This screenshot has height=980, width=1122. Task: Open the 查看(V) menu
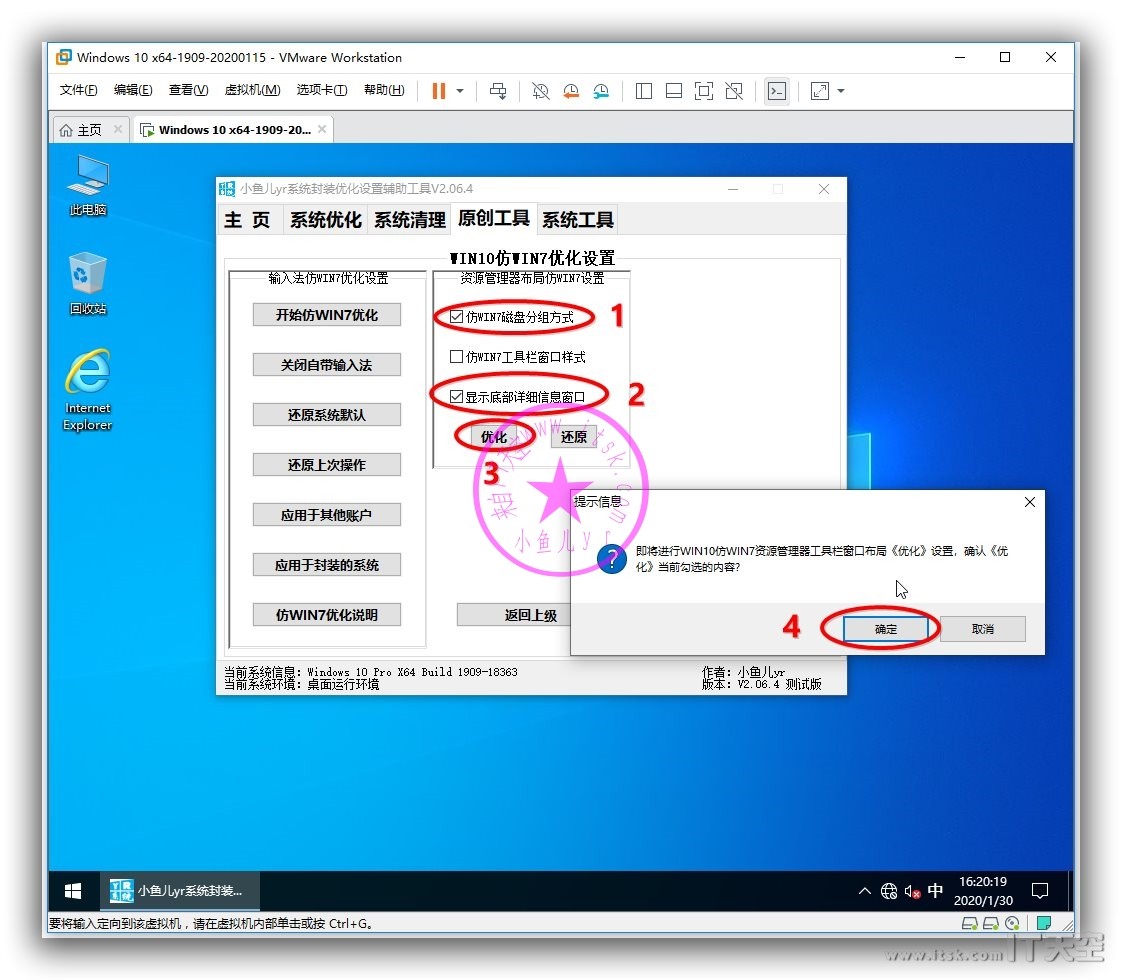pyautogui.click(x=188, y=90)
